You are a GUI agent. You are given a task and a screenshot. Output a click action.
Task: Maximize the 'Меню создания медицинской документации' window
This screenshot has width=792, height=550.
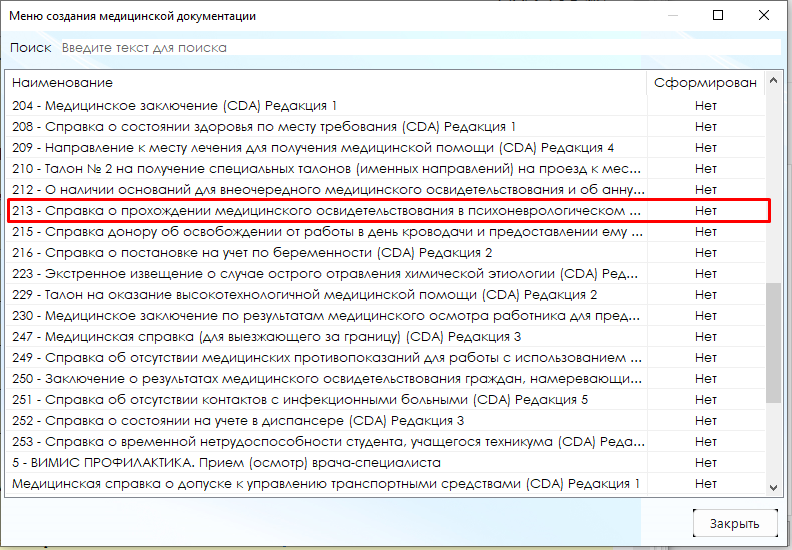tap(718, 15)
